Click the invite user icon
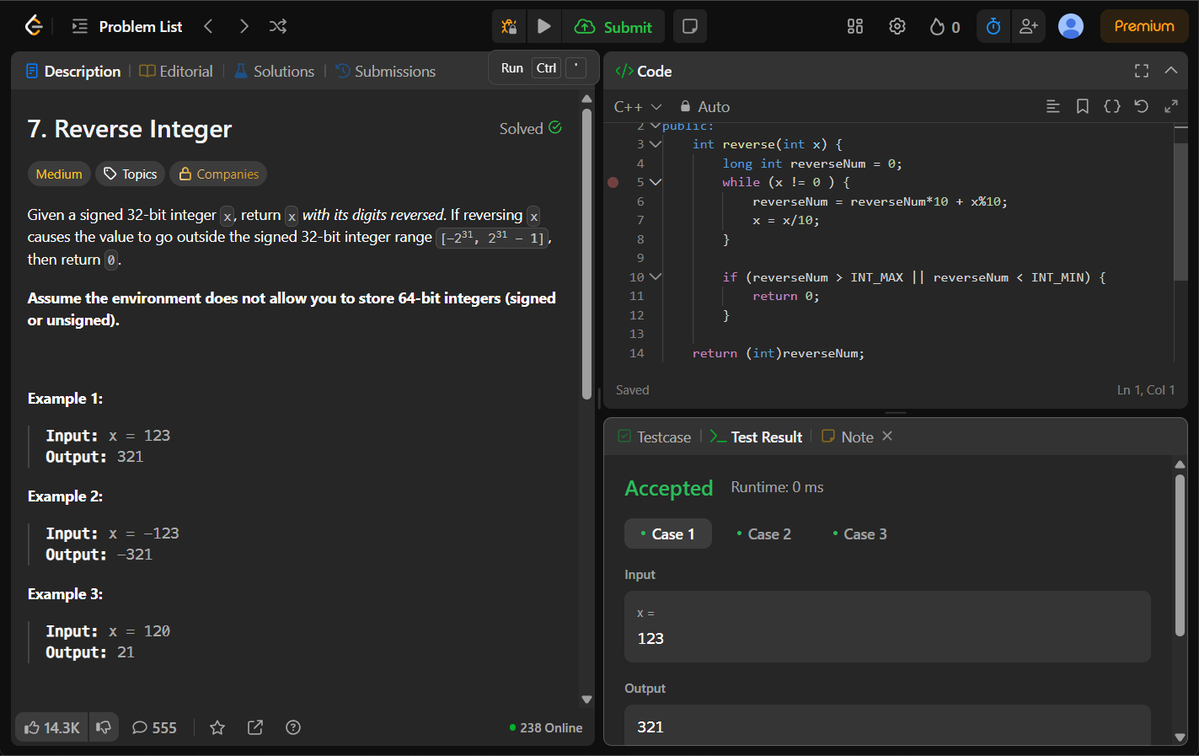The image size is (1199, 756). pyautogui.click(x=1028, y=27)
